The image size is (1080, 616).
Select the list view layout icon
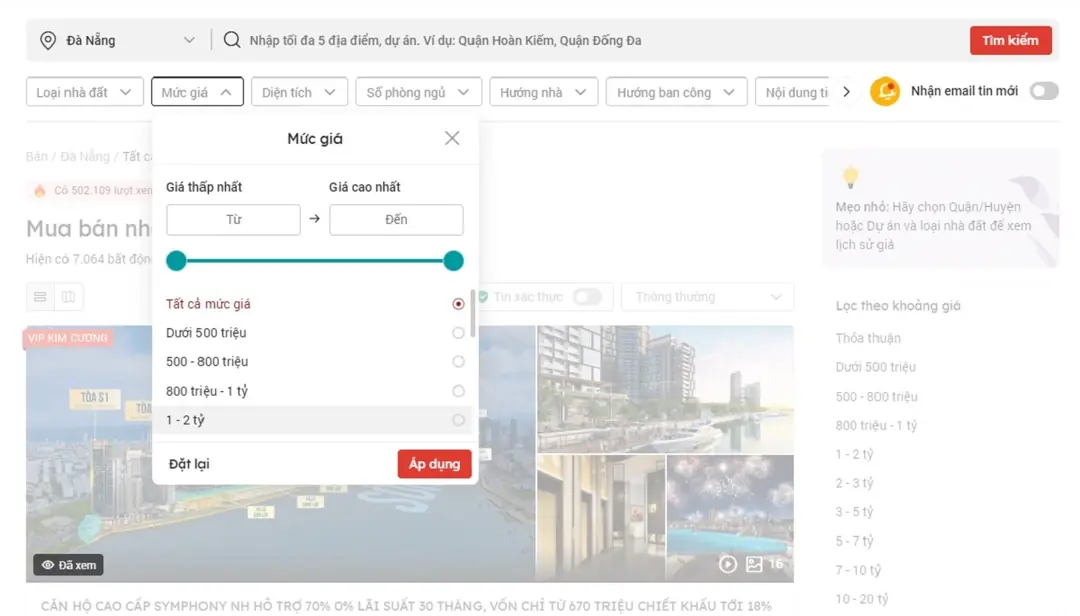click(40, 296)
